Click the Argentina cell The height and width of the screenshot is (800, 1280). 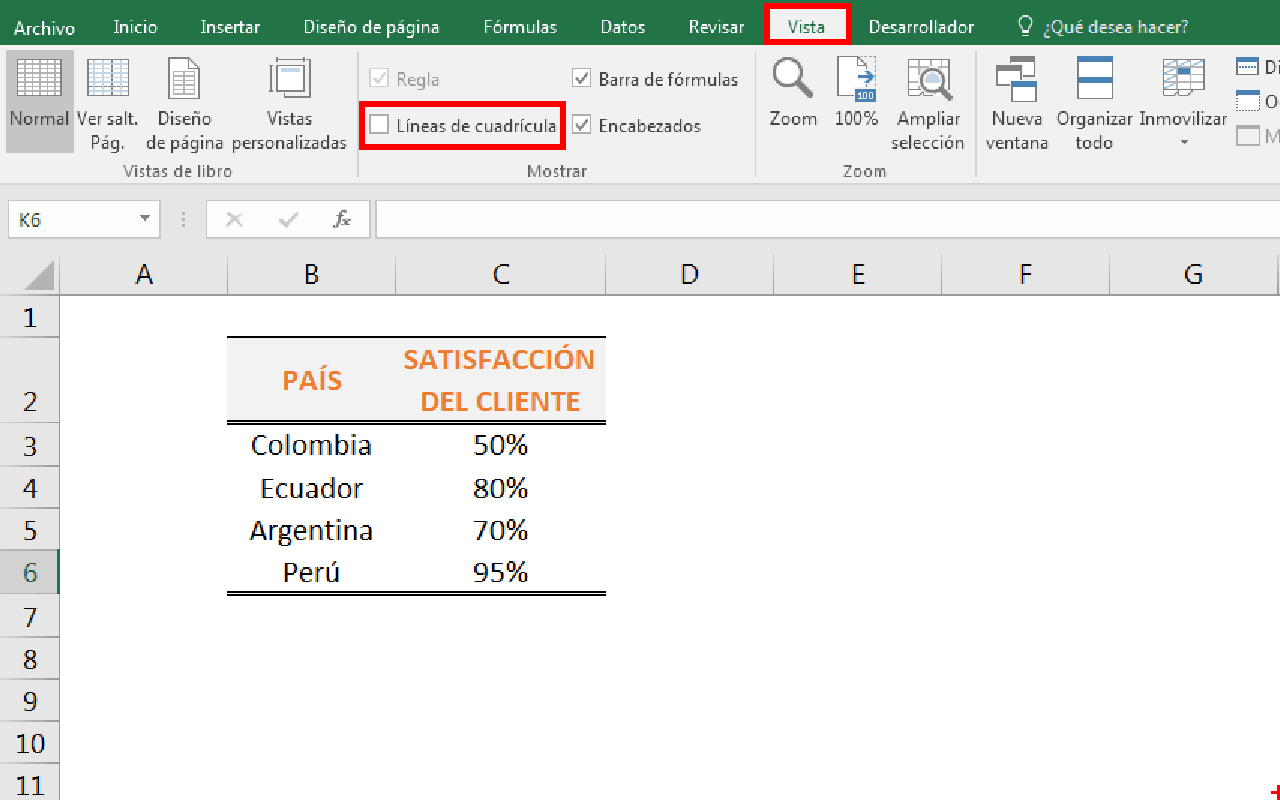[x=312, y=529]
